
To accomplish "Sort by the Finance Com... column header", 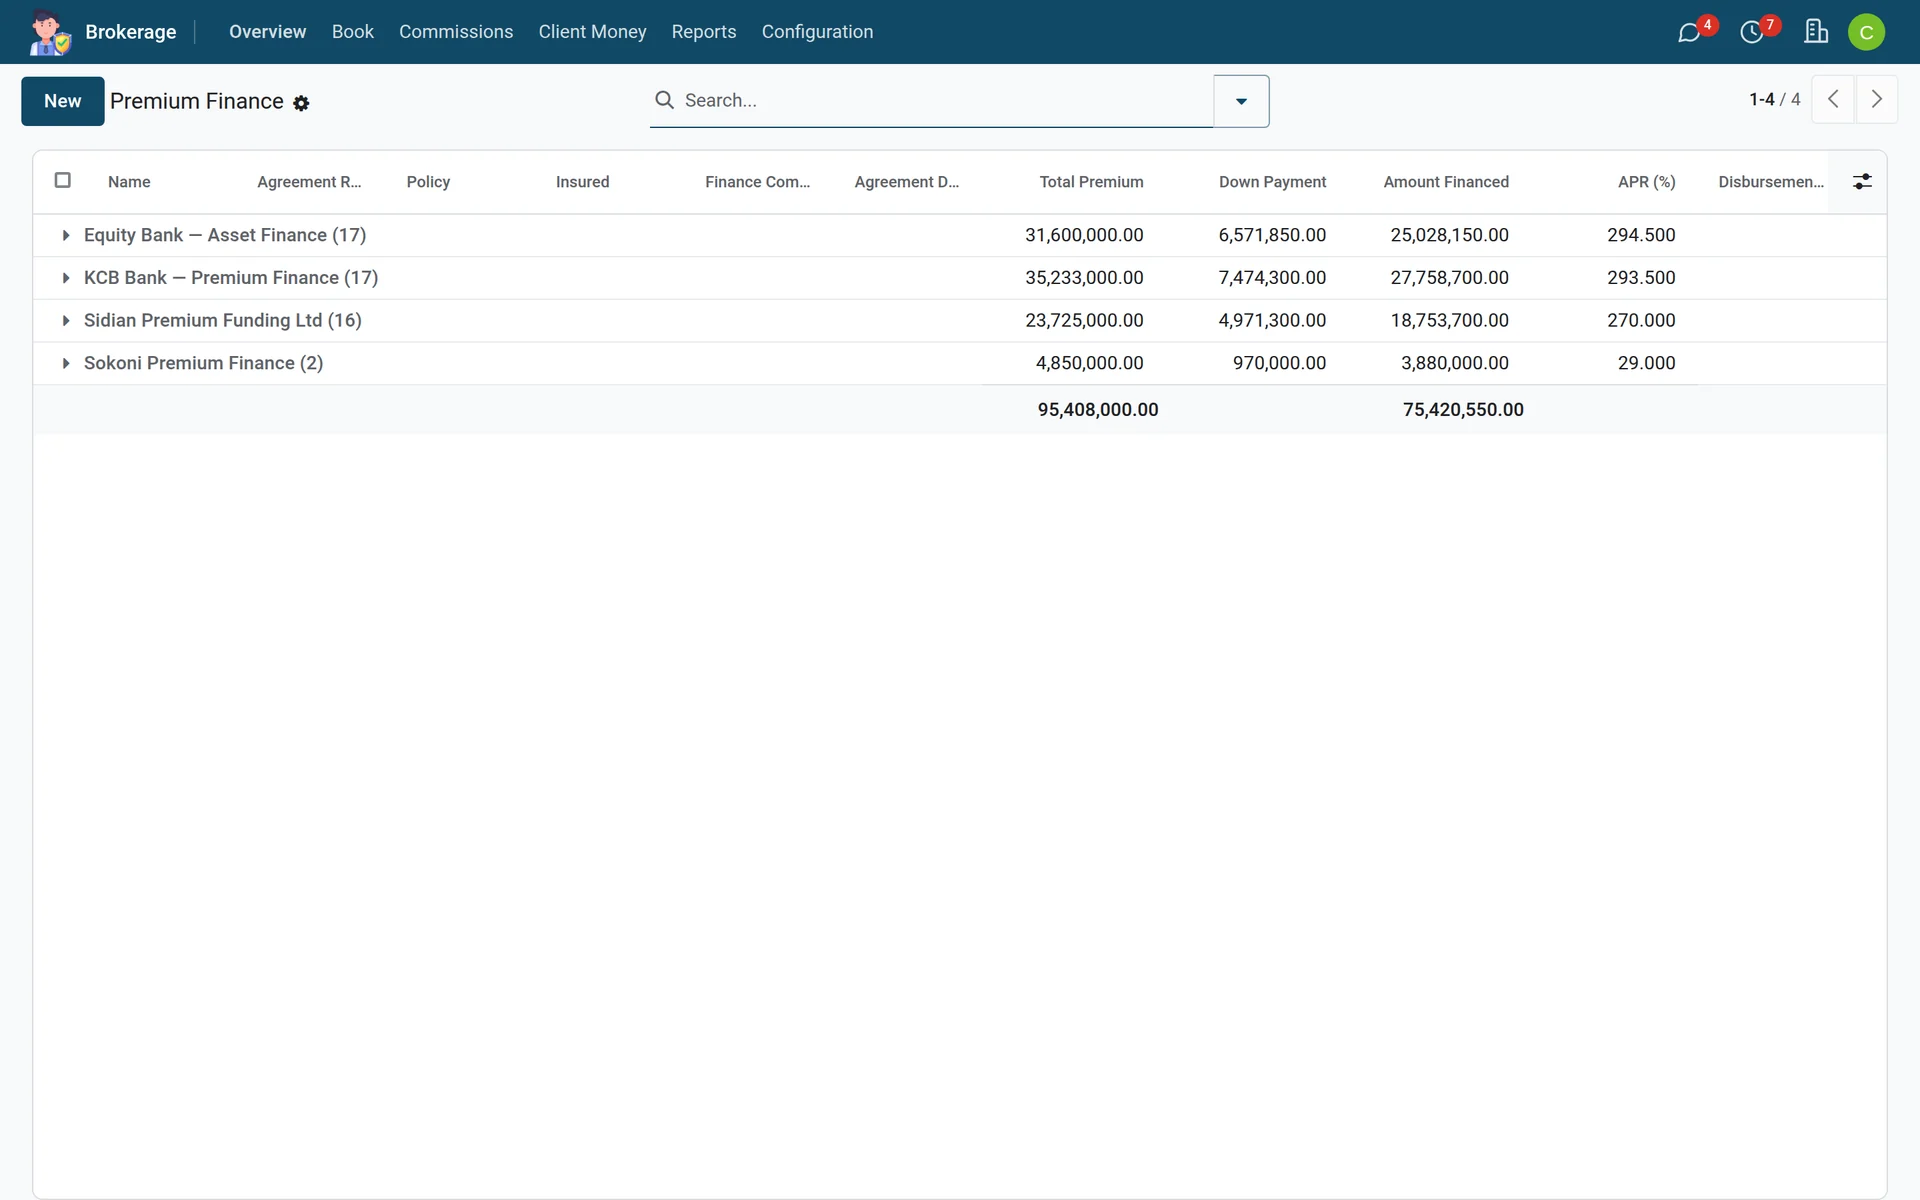I will click(757, 182).
